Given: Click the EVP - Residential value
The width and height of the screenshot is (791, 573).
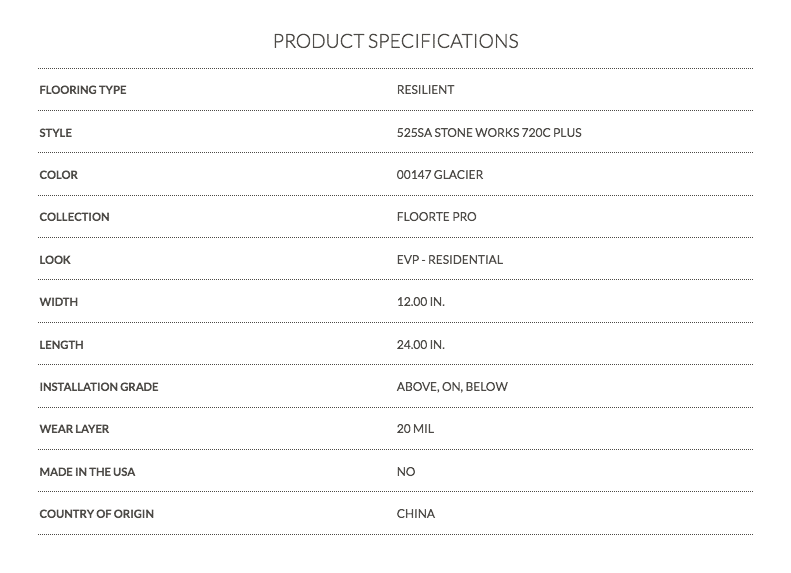Looking at the screenshot, I should pyautogui.click(x=449, y=260).
